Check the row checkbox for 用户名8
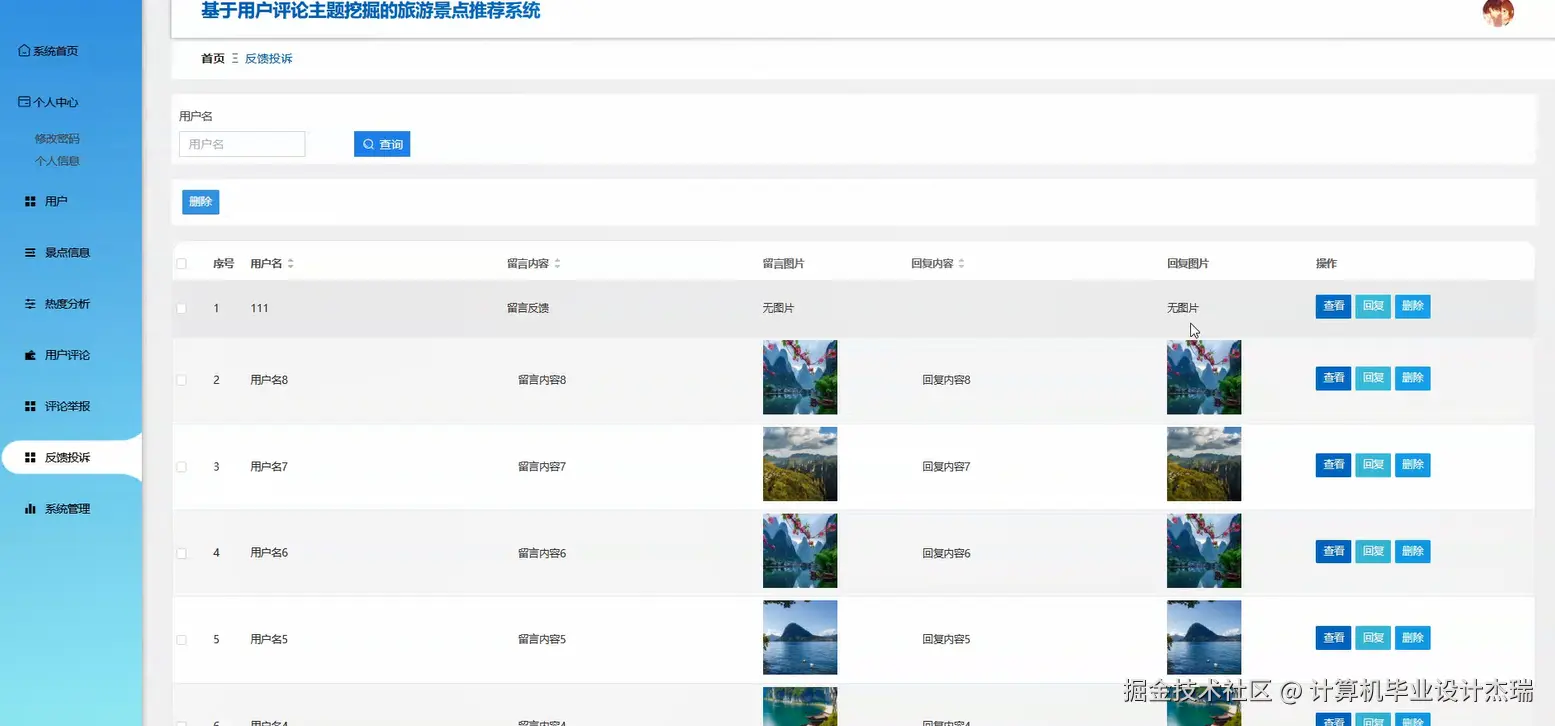Screen dimensions: 1555x726 pyautogui.click(x=182, y=380)
